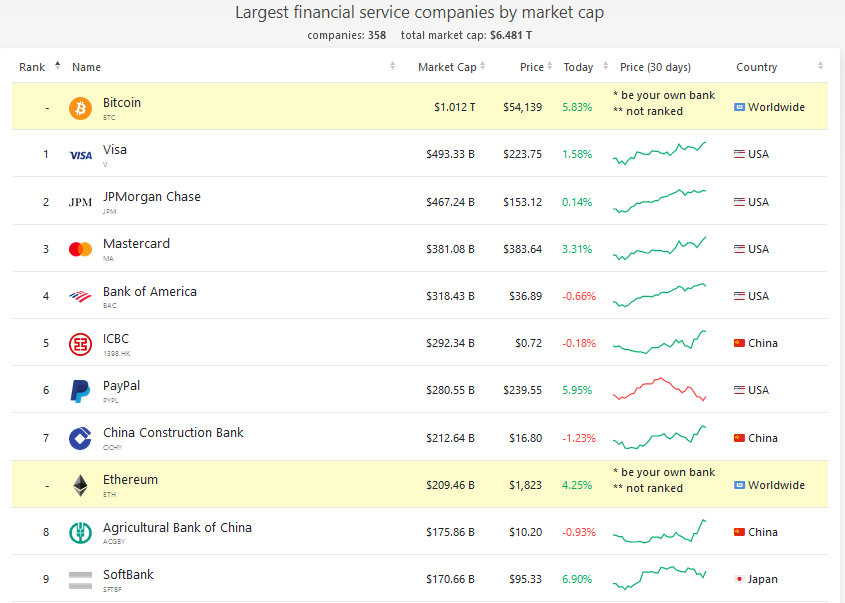Click China flag in Agricultural Bank row

pyautogui.click(x=739, y=532)
